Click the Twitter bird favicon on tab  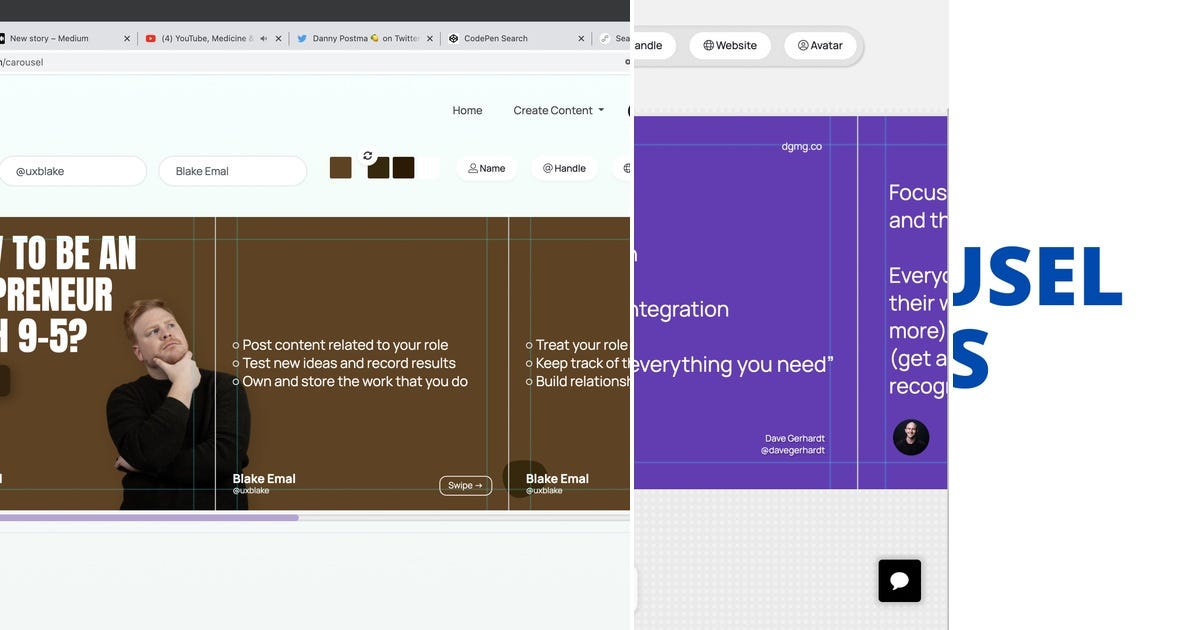(302, 38)
